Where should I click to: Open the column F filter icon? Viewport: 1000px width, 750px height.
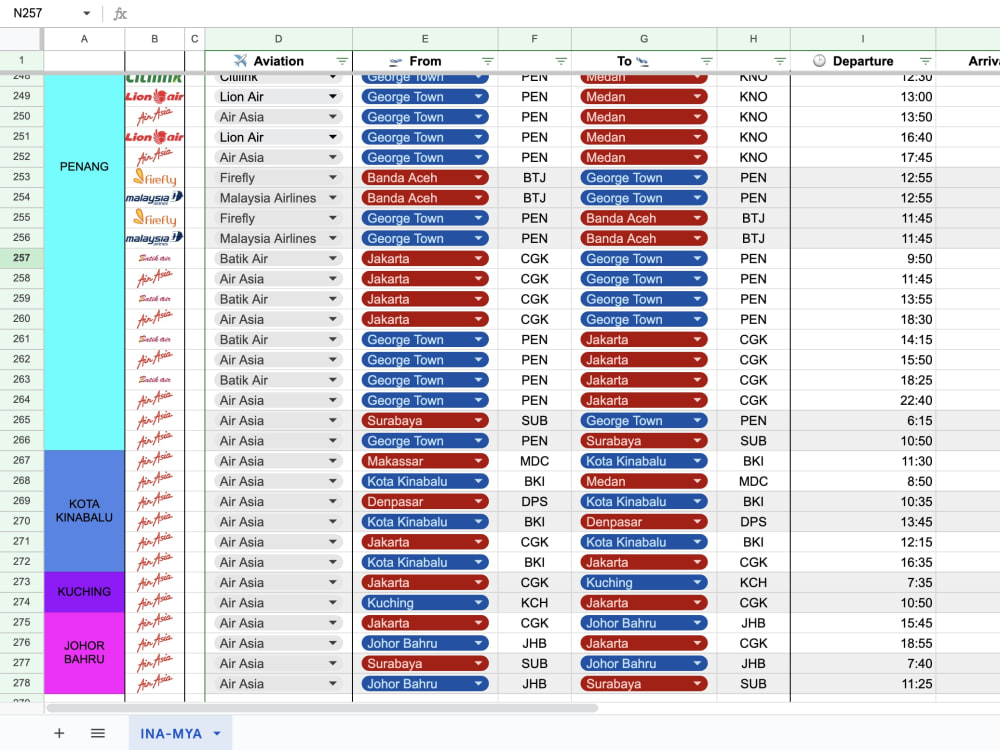click(561, 61)
